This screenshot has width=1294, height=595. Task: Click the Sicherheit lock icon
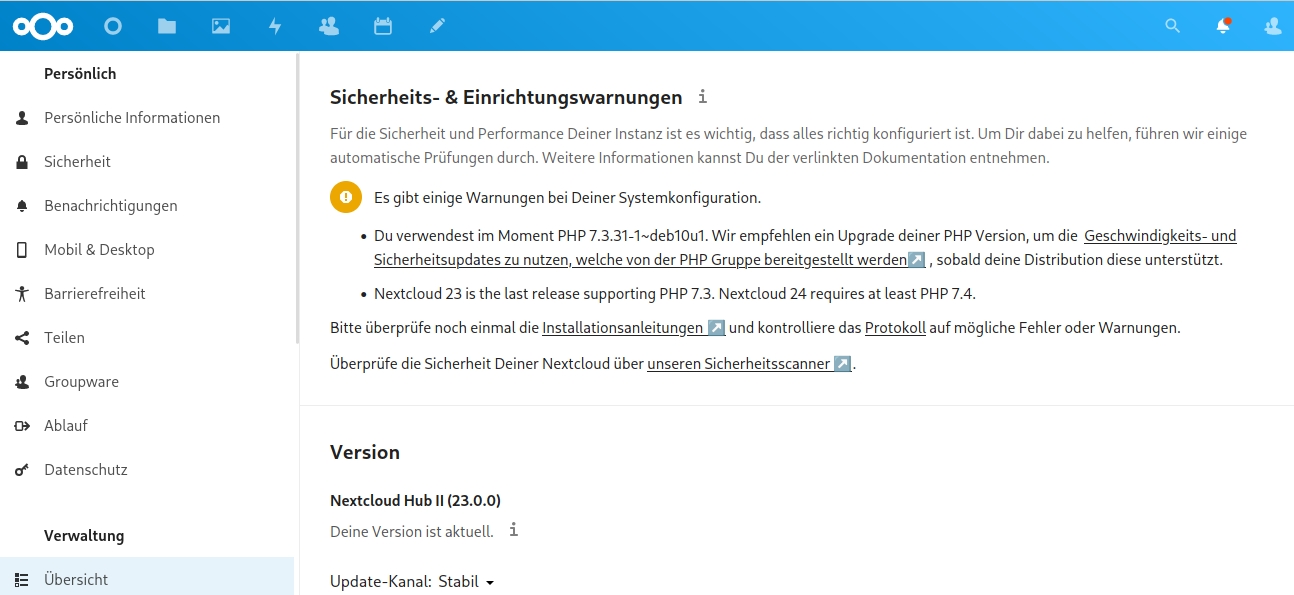pos(22,162)
